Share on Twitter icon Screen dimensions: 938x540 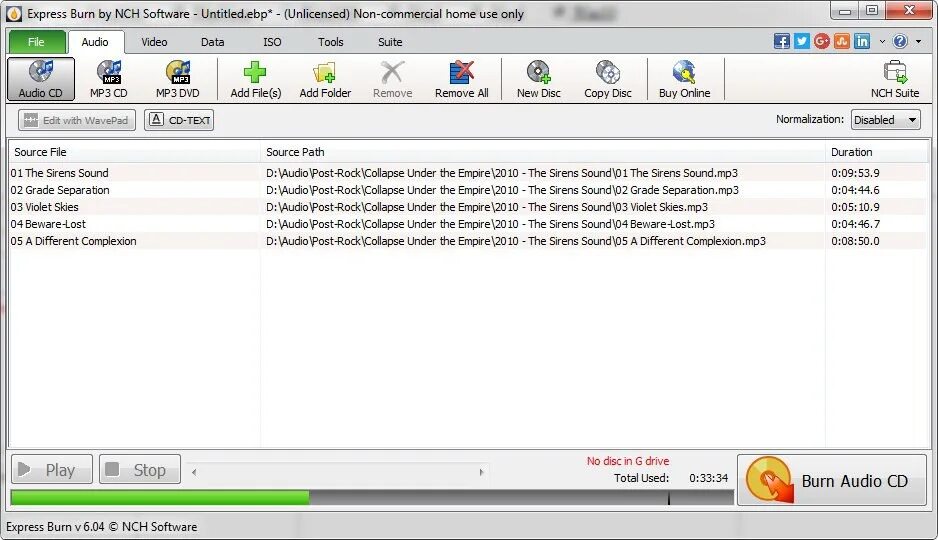point(802,41)
